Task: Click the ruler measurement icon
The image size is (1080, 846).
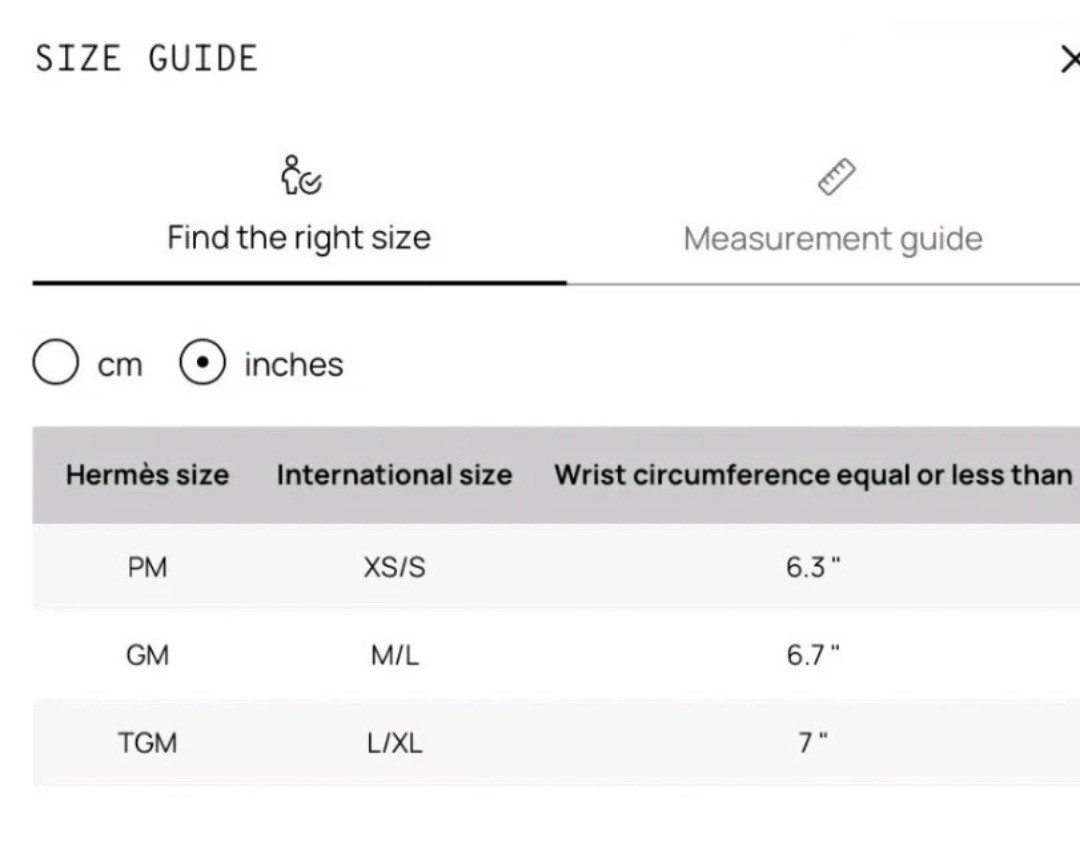Action: 836,176
